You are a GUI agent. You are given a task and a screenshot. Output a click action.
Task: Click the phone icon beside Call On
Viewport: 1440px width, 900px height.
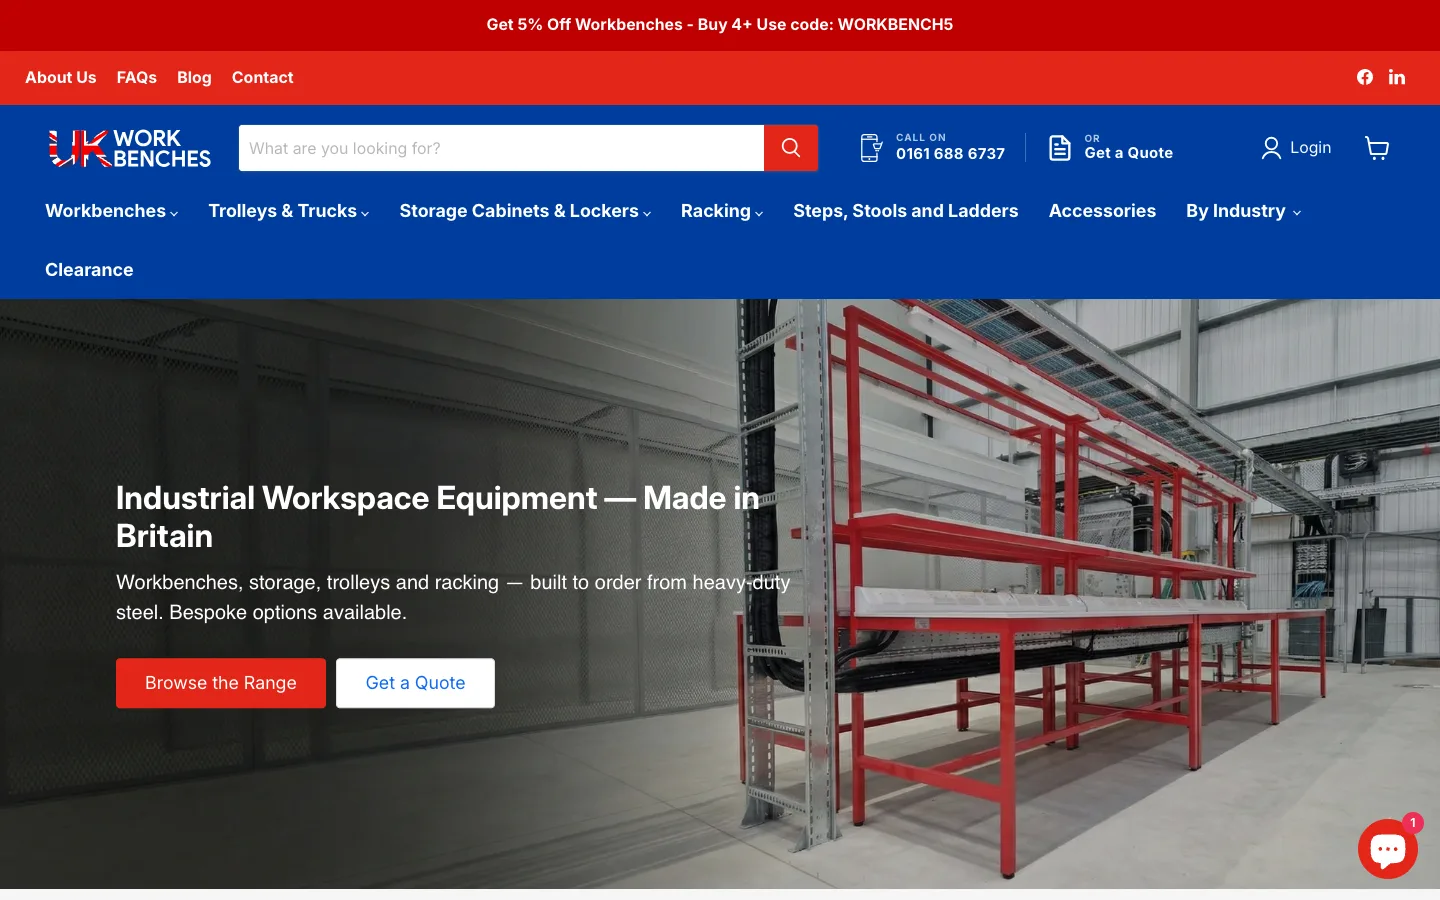pos(871,148)
